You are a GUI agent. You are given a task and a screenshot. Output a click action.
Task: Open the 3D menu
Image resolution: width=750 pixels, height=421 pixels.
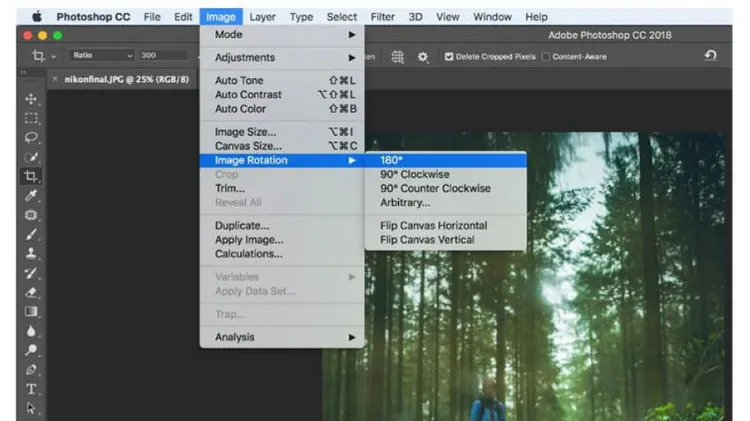click(x=415, y=17)
